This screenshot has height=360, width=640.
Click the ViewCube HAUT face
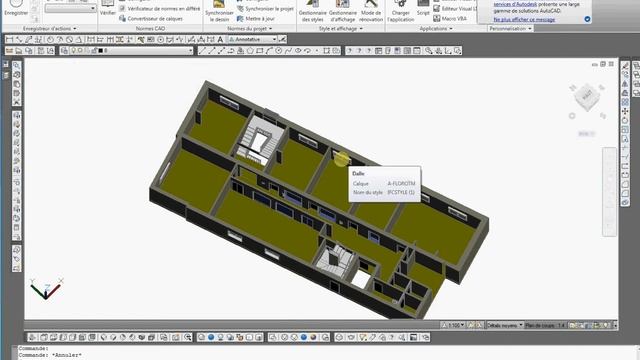pos(587,96)
